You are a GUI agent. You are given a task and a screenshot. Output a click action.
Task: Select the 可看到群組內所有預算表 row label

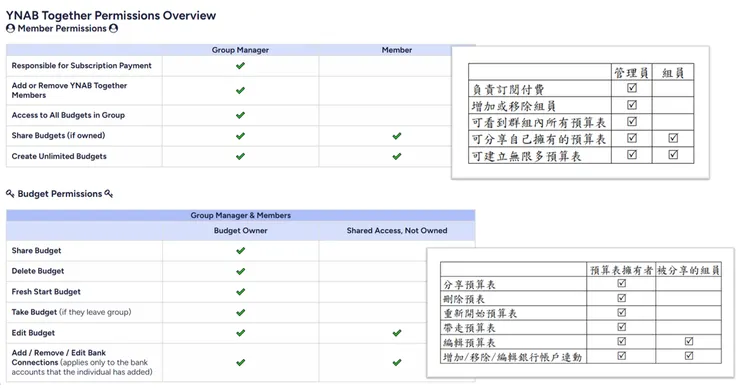pos(539,123)
